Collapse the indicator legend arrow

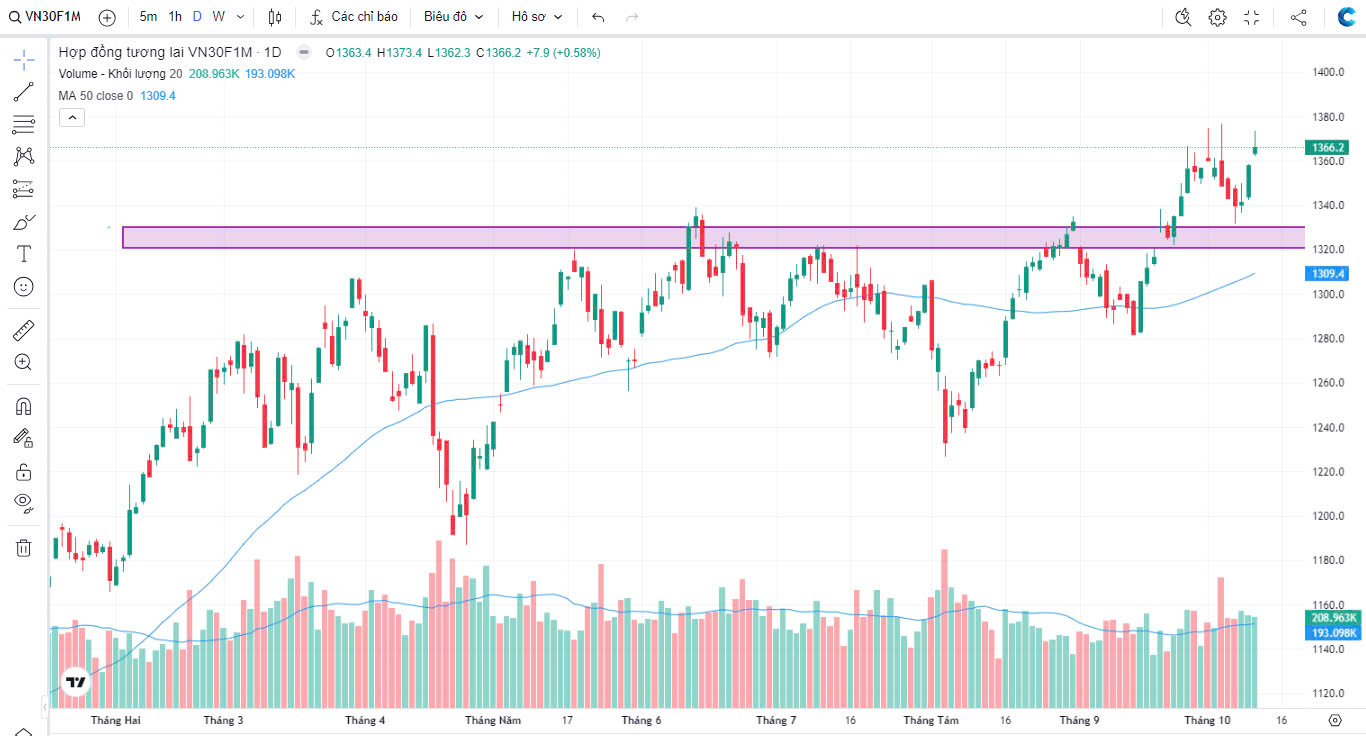[x=72, y=118]
